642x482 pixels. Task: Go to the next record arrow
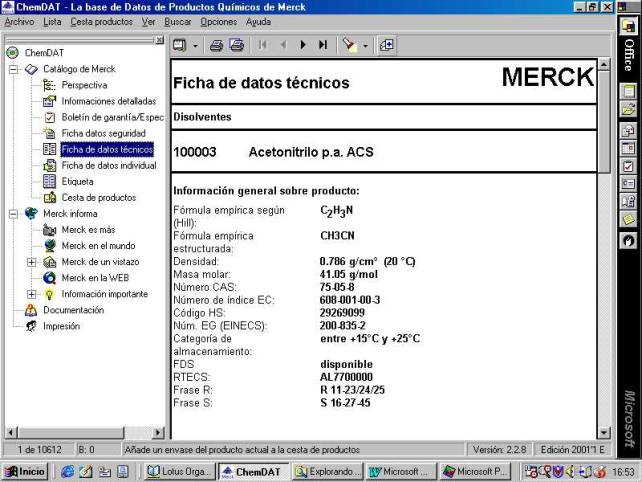click(303, 45)
